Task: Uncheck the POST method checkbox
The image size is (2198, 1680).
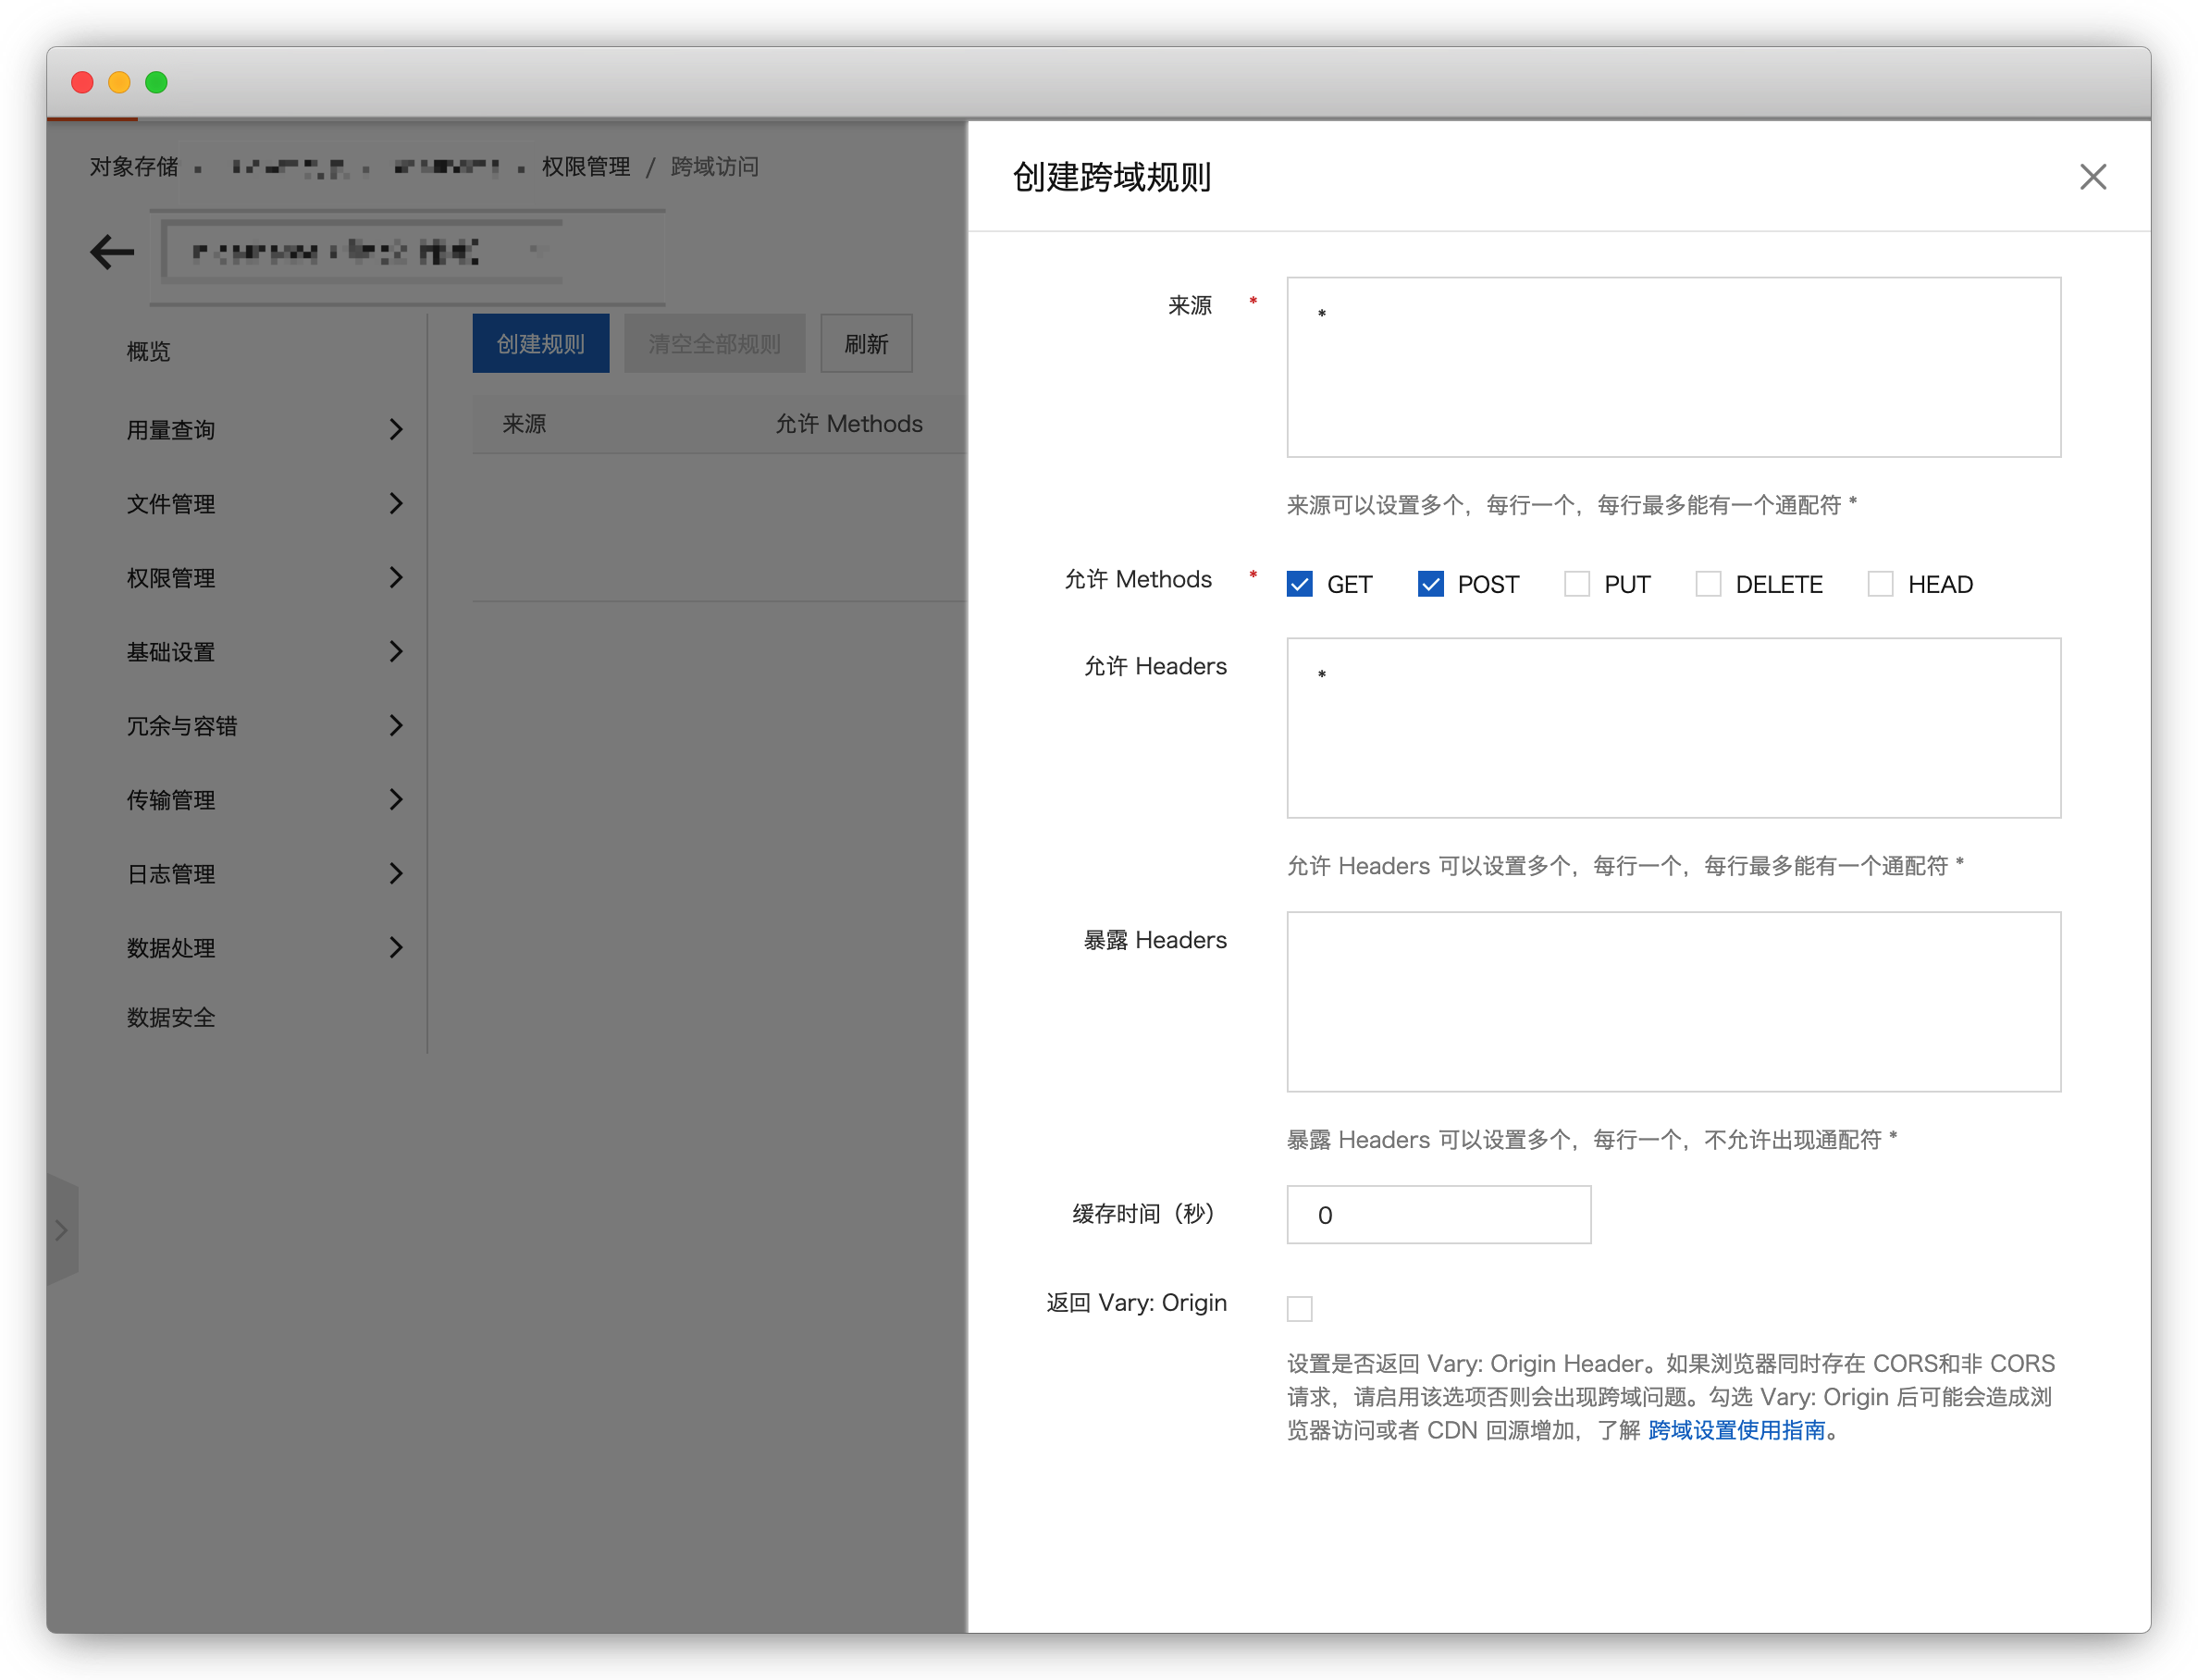Action: pos(1430,584)
